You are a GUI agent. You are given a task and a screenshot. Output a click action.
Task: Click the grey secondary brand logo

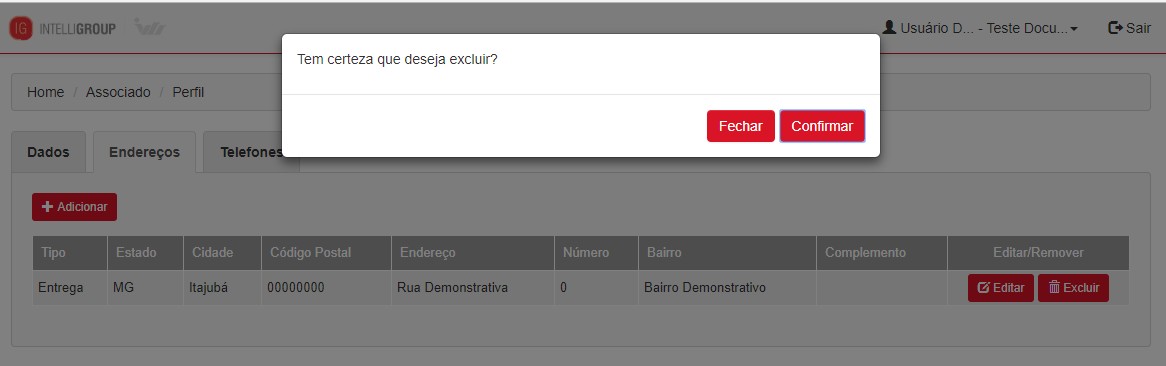click(149, 28)
